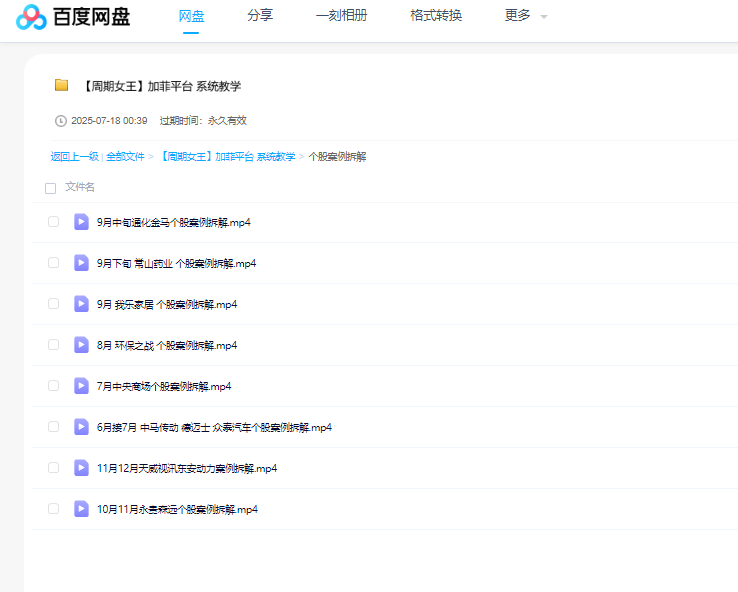
Task: Switch to the 分享 tab
Action: click(260, 16)
